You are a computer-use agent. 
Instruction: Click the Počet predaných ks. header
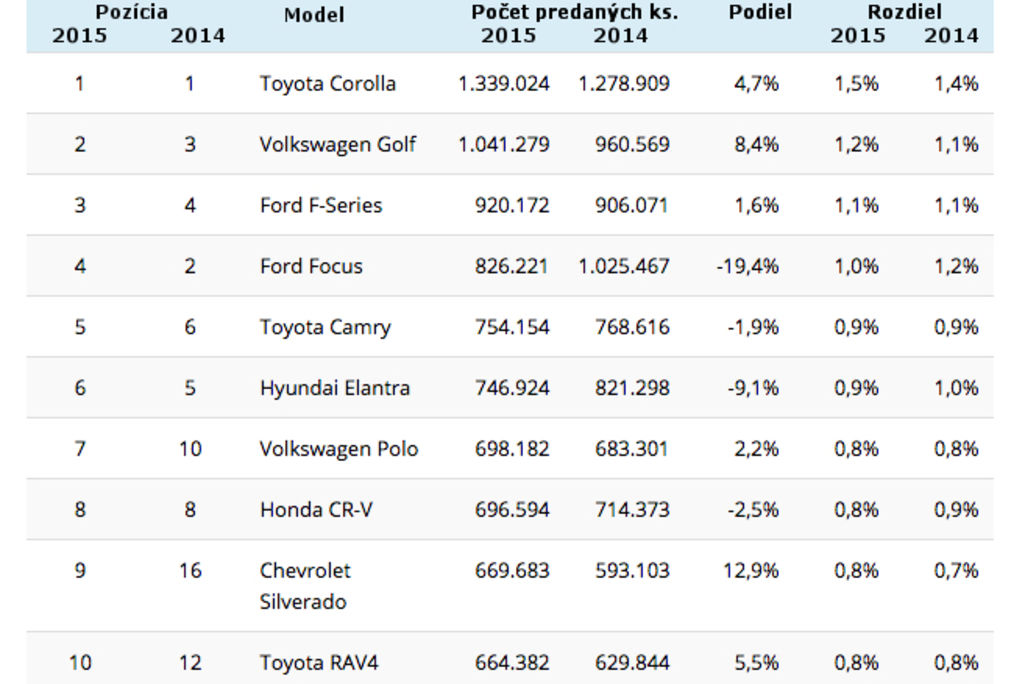pyautogui.click(x=574, y=12)
